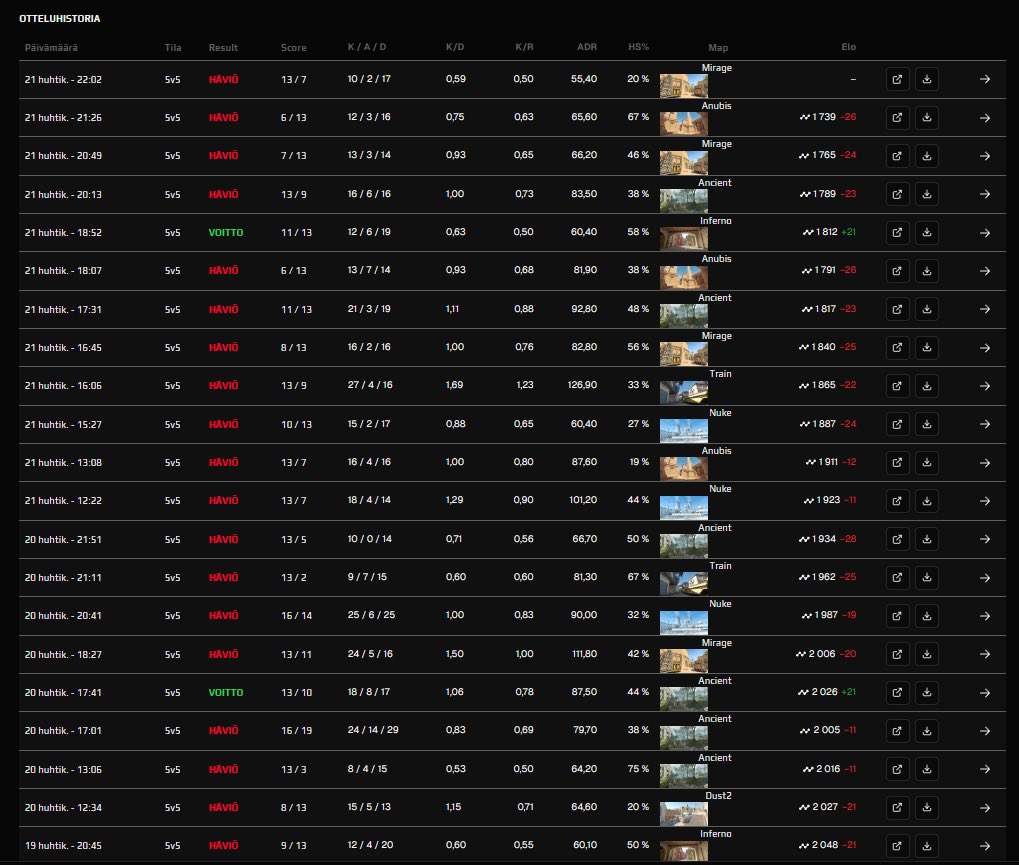Viewport: 1019px width, 865px height.
Task: Click K/R value 1,23
Action: [525, 385]
